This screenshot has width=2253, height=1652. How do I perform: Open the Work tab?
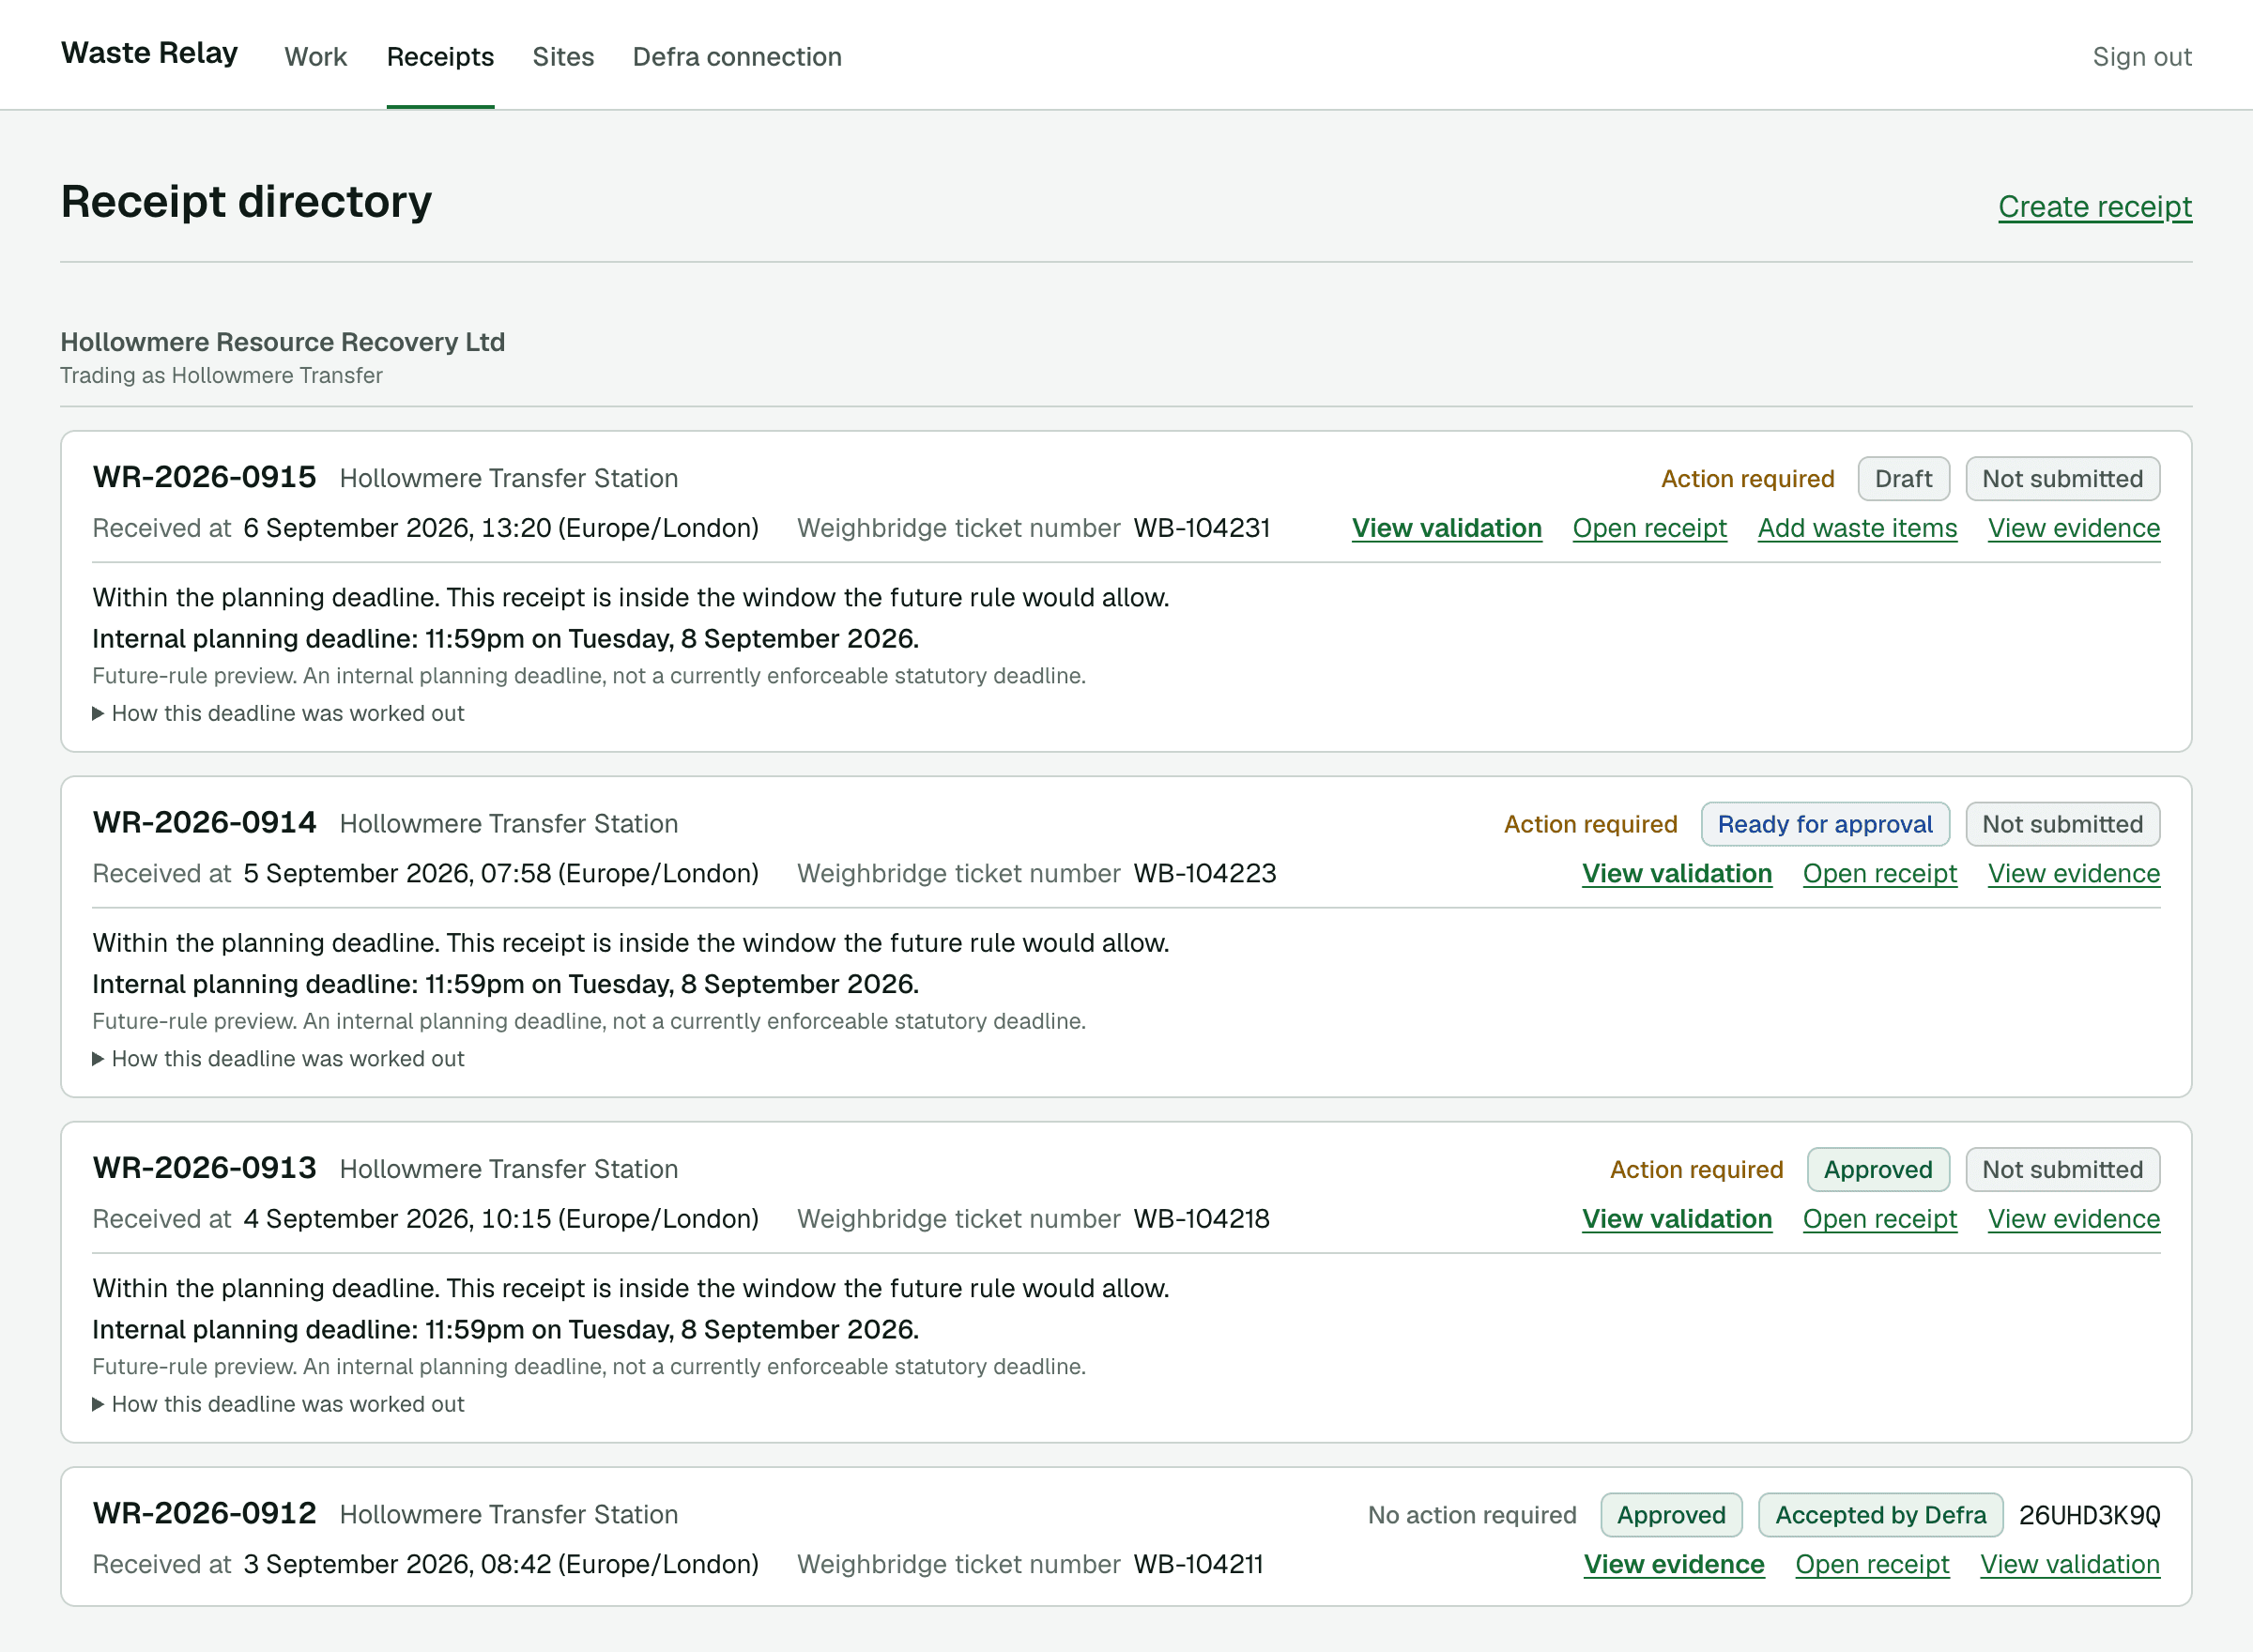tap(315, 57)
